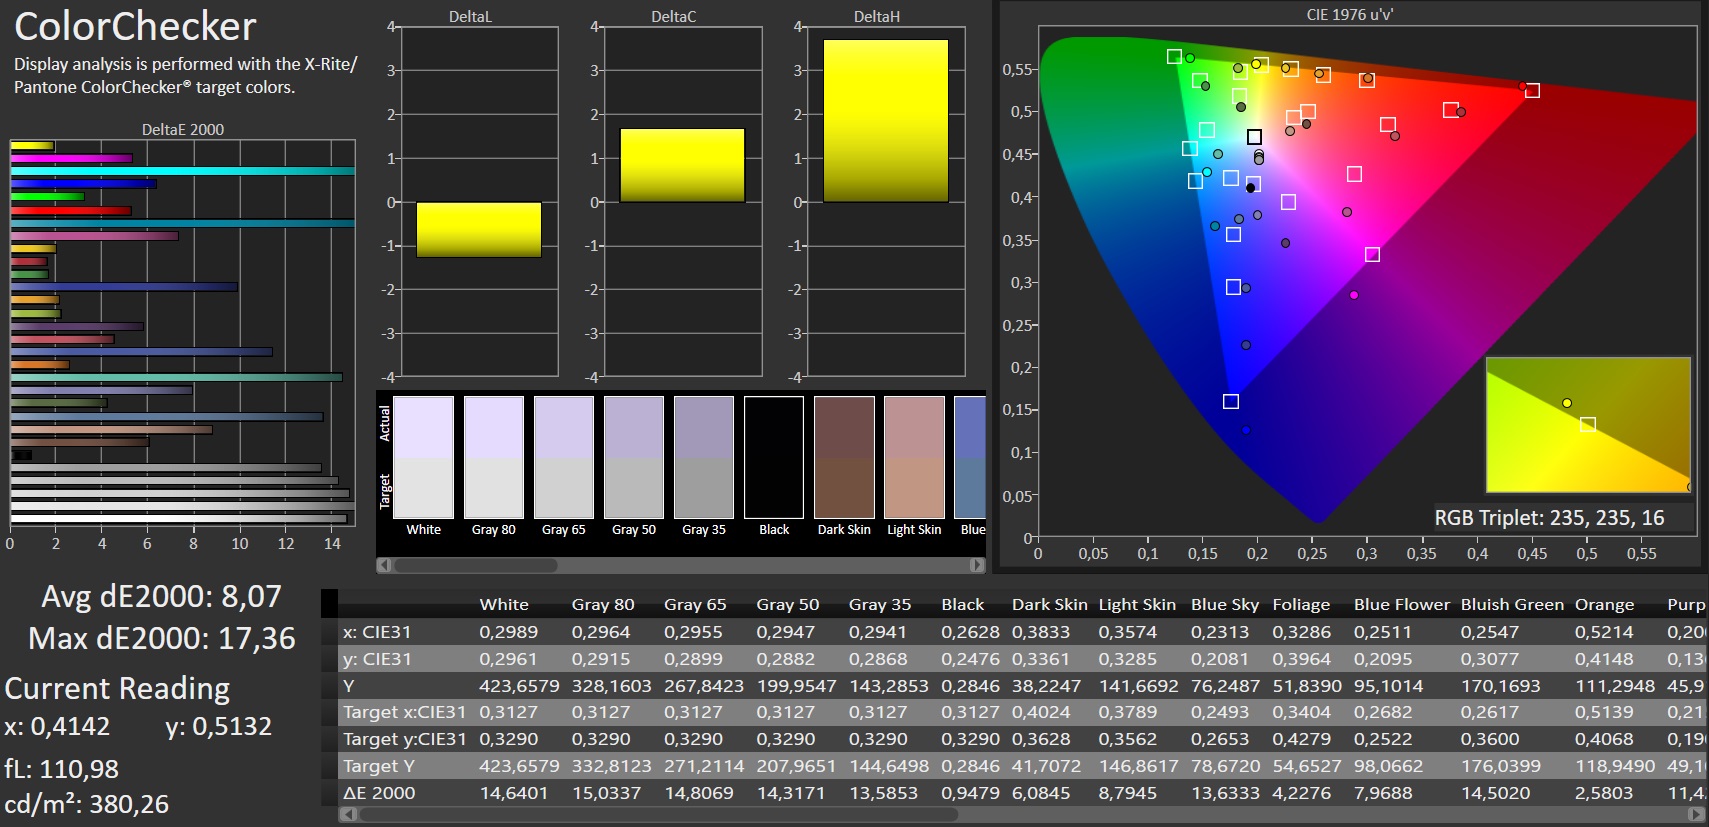Click the long cyan bar in the DeltaE 2000 chart

coord(183,171)
